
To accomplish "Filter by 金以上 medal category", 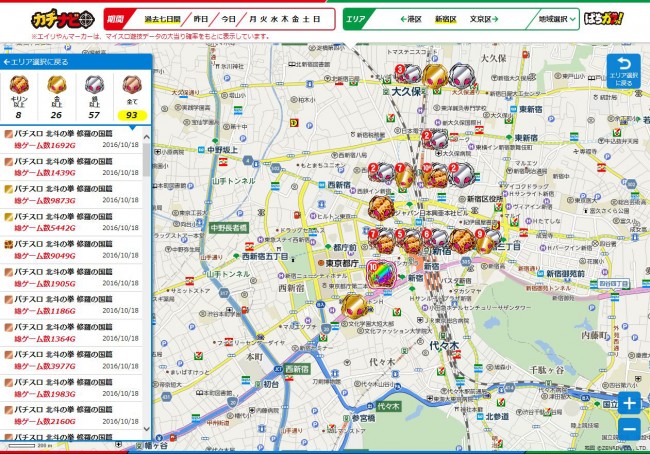I will [56, 96].
